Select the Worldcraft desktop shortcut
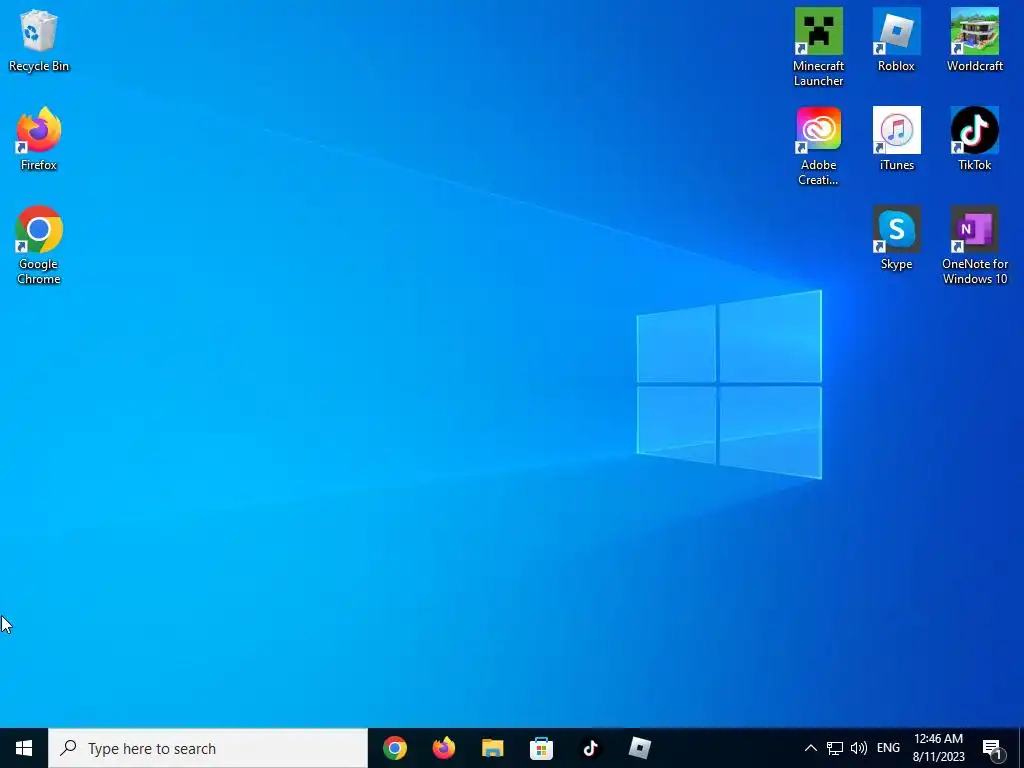1024x768 pixels. (x=974, y=40)
